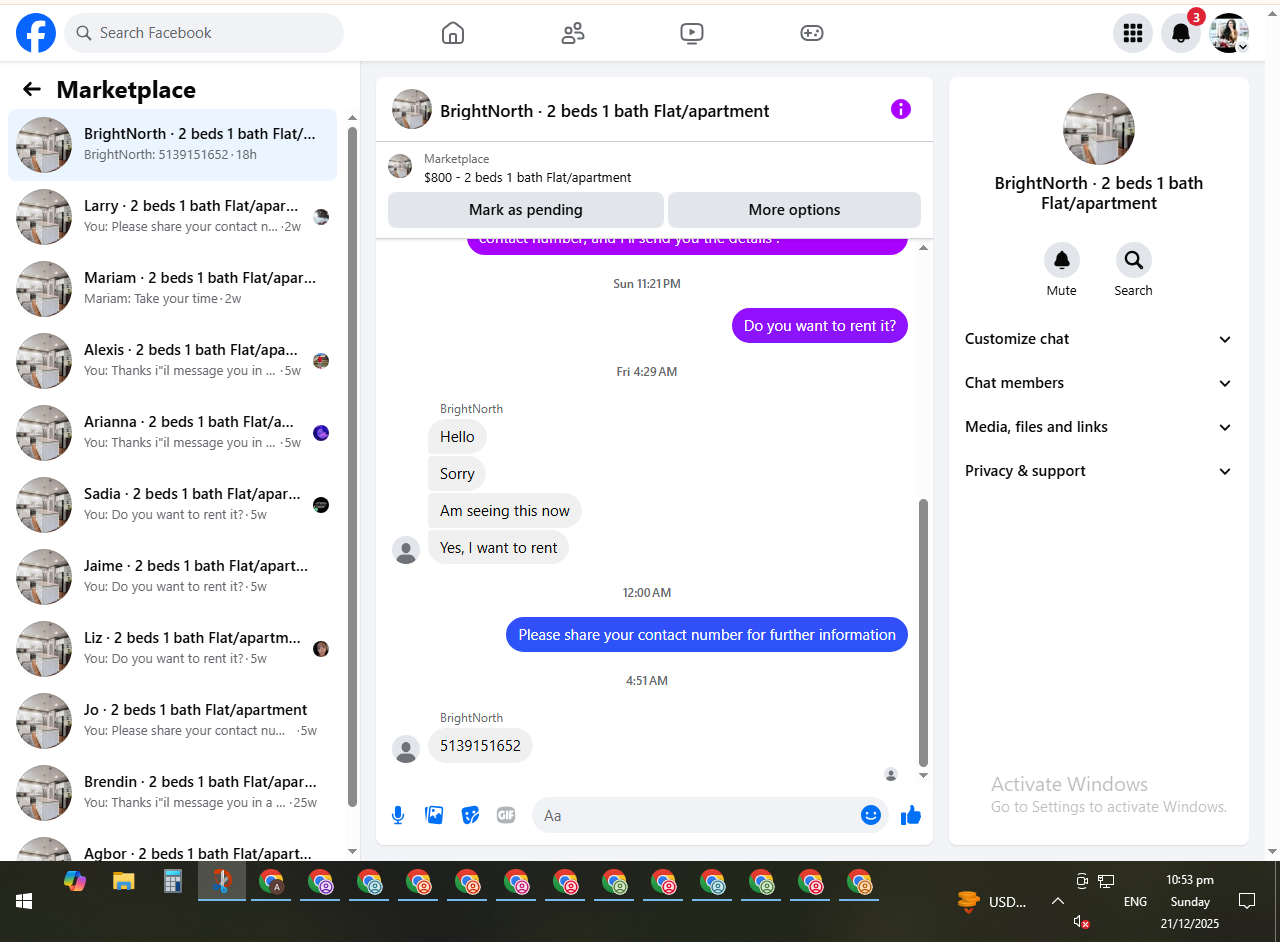This screenshot has width=1280, height=942.
Task: Click the muted volume tray icon
Action: [1081, 921]
